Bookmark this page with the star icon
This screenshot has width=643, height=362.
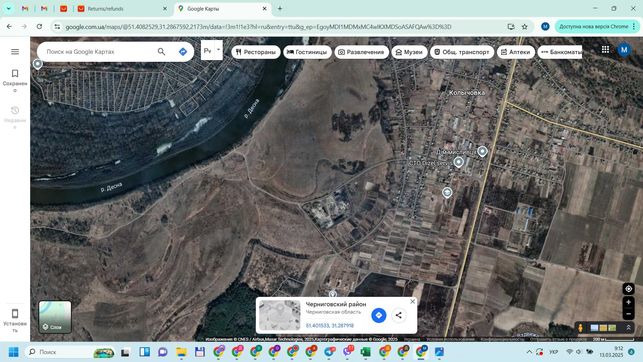[524, 27]
